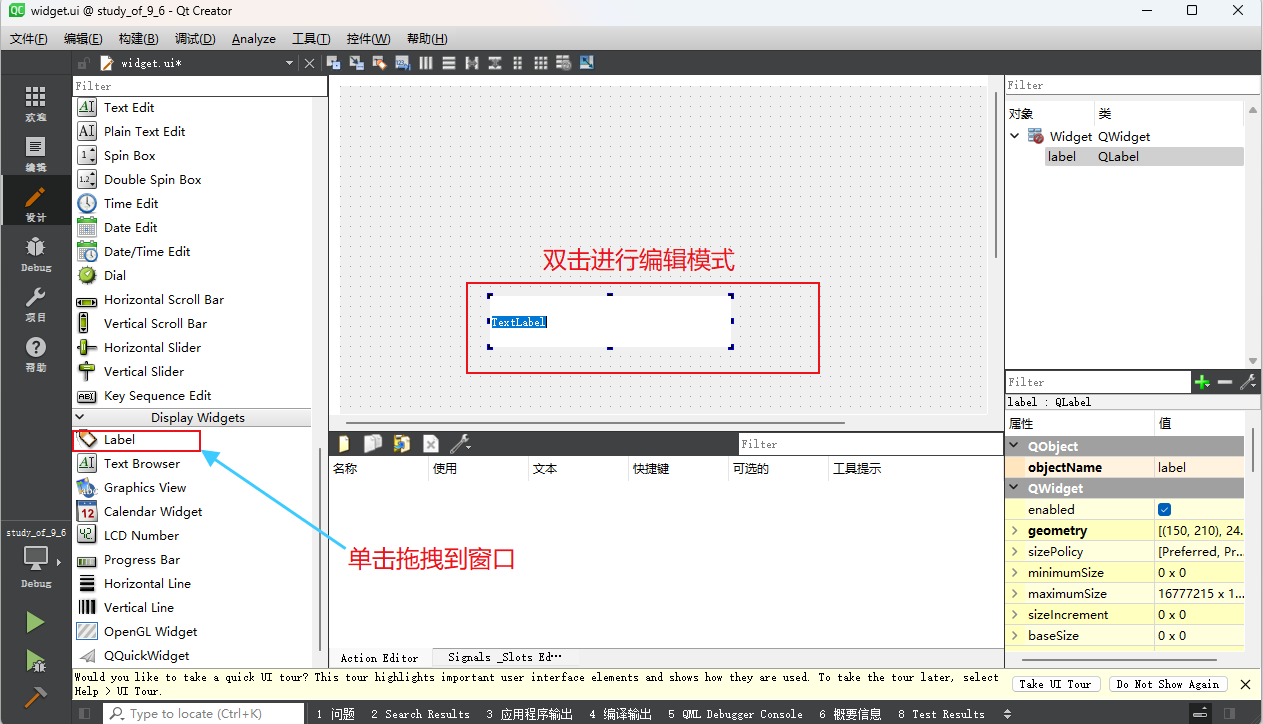
Task: Click Delete action icon in Action Editor
Action: click(x=431, y=444)
